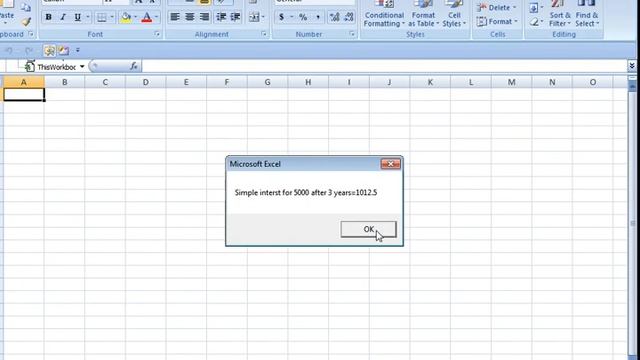Image resolution: width=640 pixels, height=360 pixels.
Task: Click Undo in Quick Access Toolbar
Action: pyautogui.click(x=9, y=51)
